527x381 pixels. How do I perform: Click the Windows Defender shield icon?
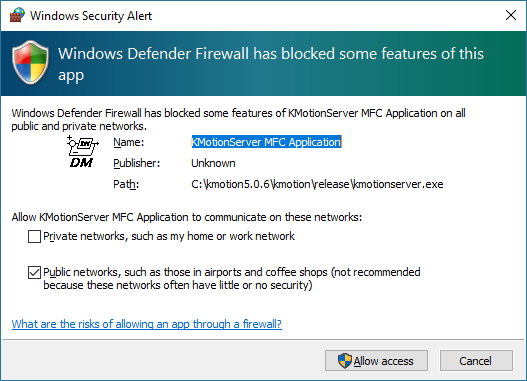point(31,63)
